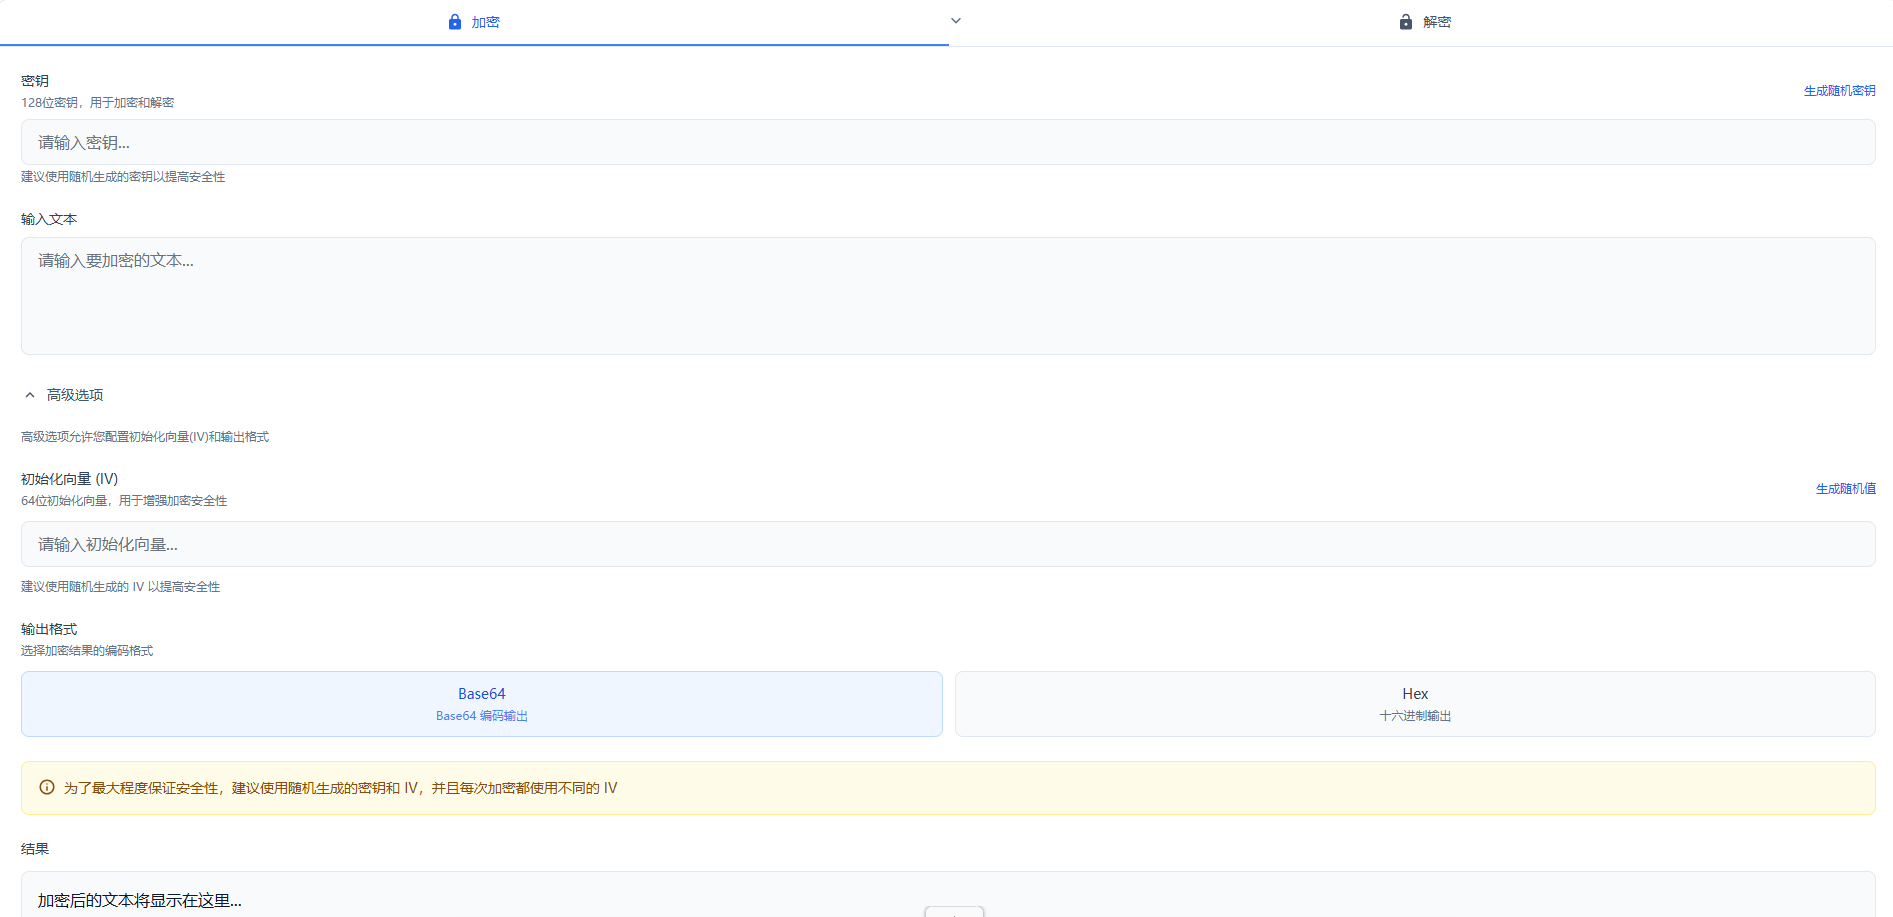
Task: Click into the 请输入要加密的文本 text area
Action: (x=947, y=296)
